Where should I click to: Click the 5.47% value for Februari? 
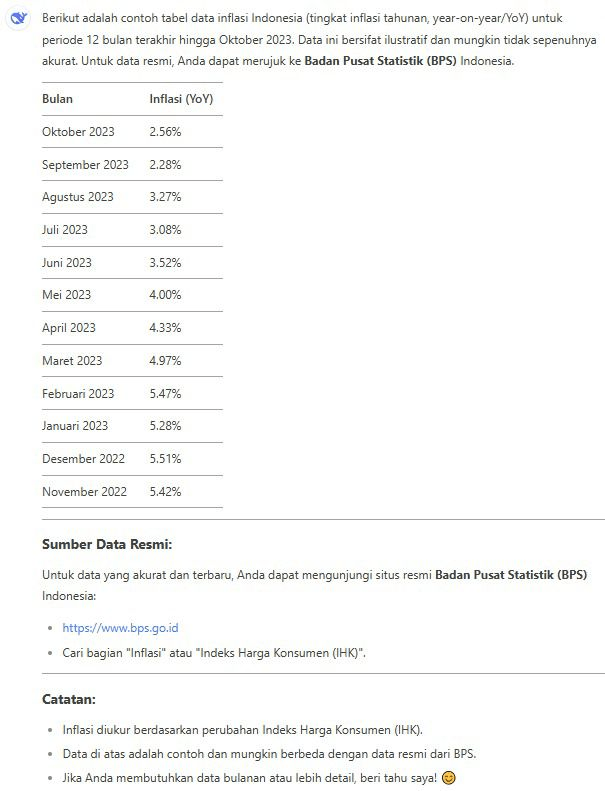click(165, 394)
